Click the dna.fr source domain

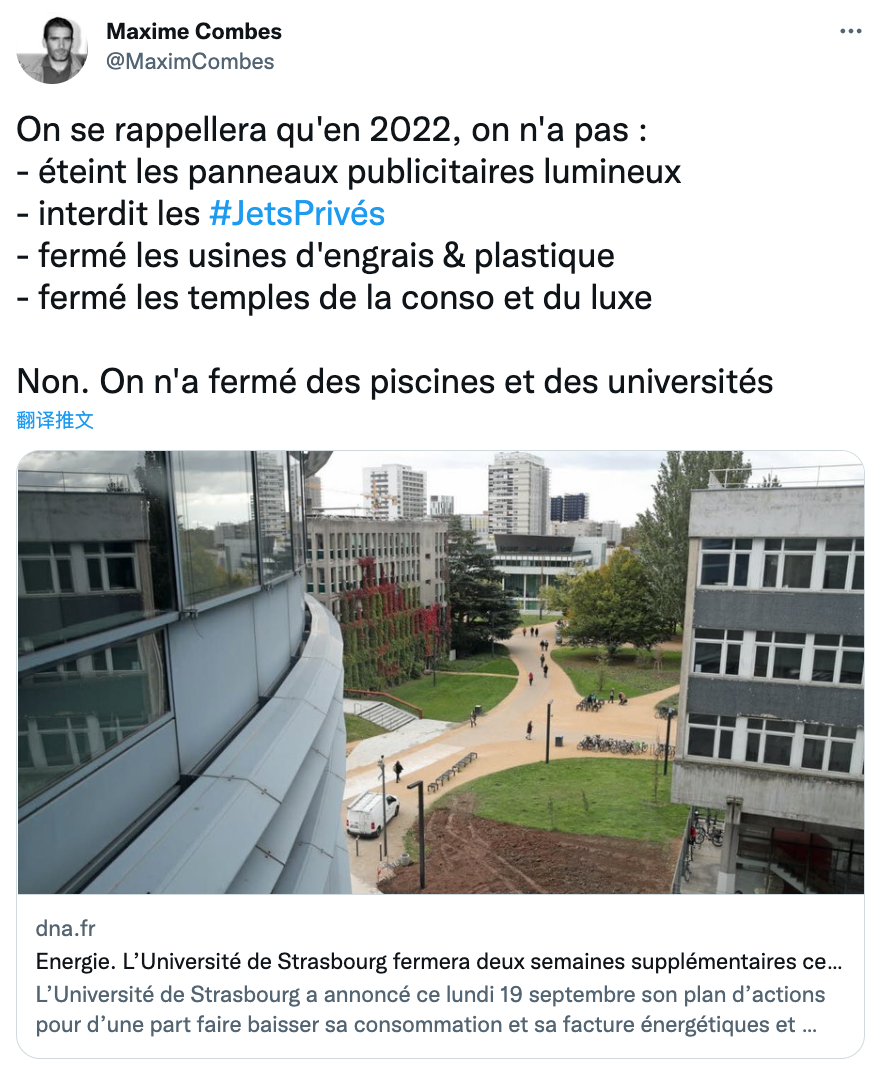65,929
